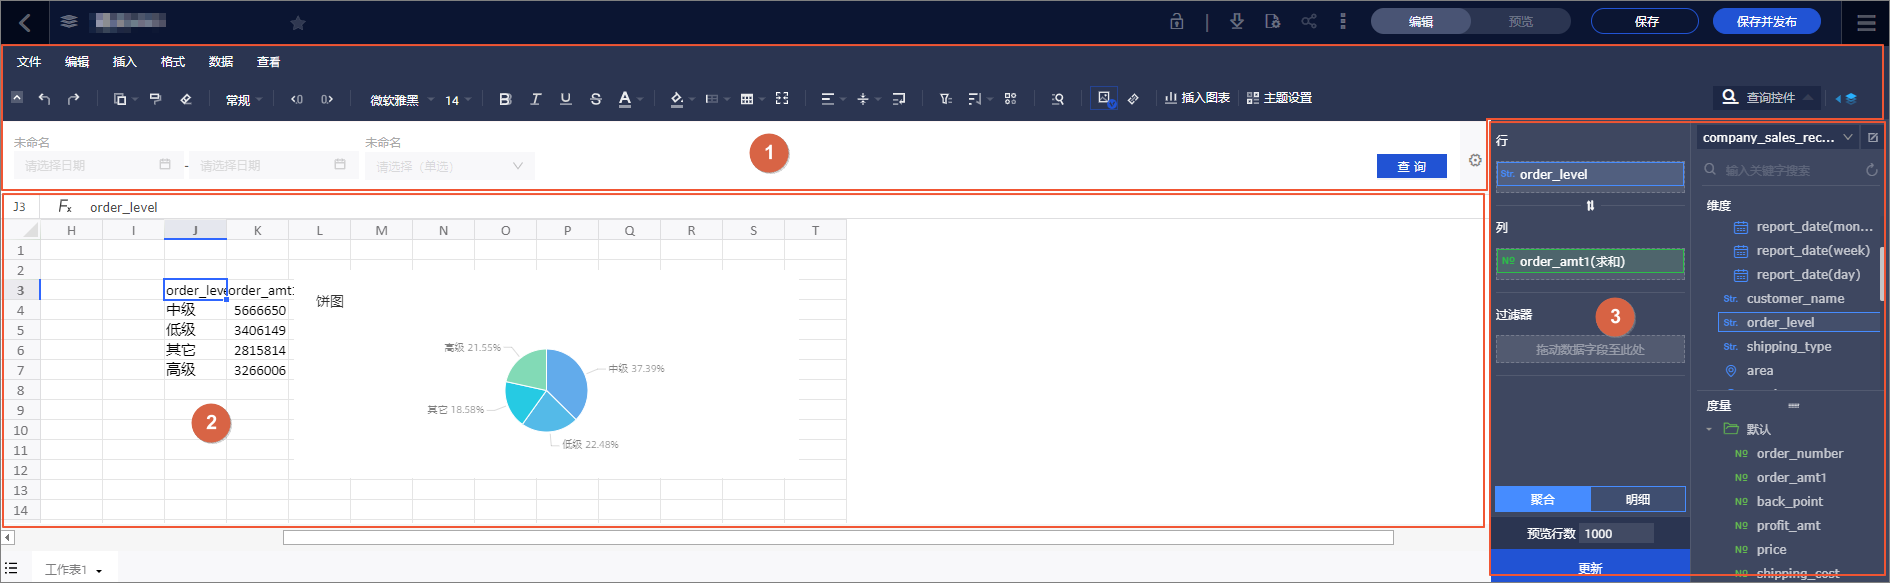Toggle strikethrough formatting
Screen dimensions: 1890x583
coord(596,98)
